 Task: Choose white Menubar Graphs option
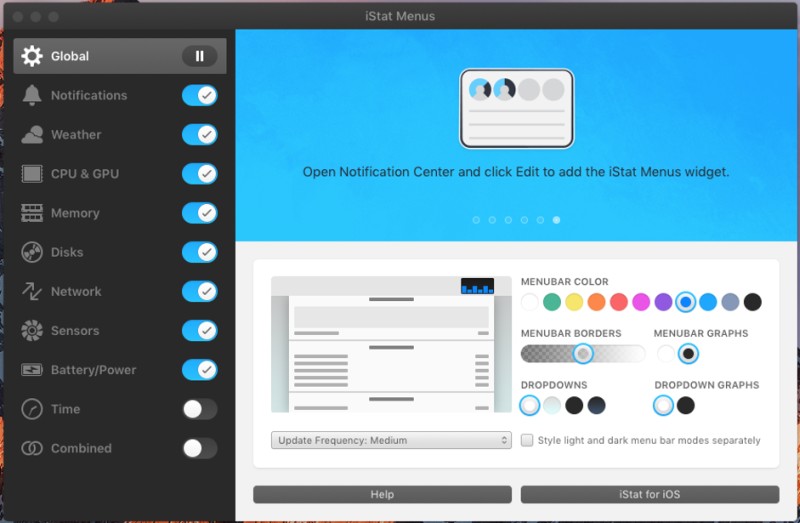666,354
